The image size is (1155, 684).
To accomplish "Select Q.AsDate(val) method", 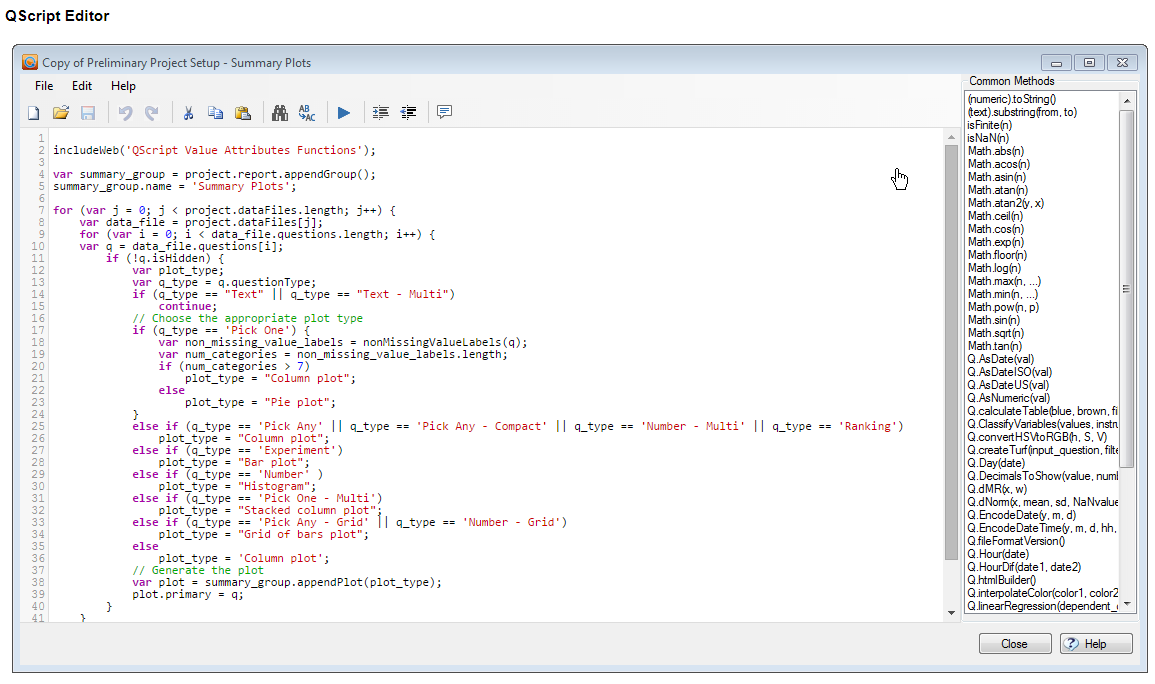I will coord(1000,359).
